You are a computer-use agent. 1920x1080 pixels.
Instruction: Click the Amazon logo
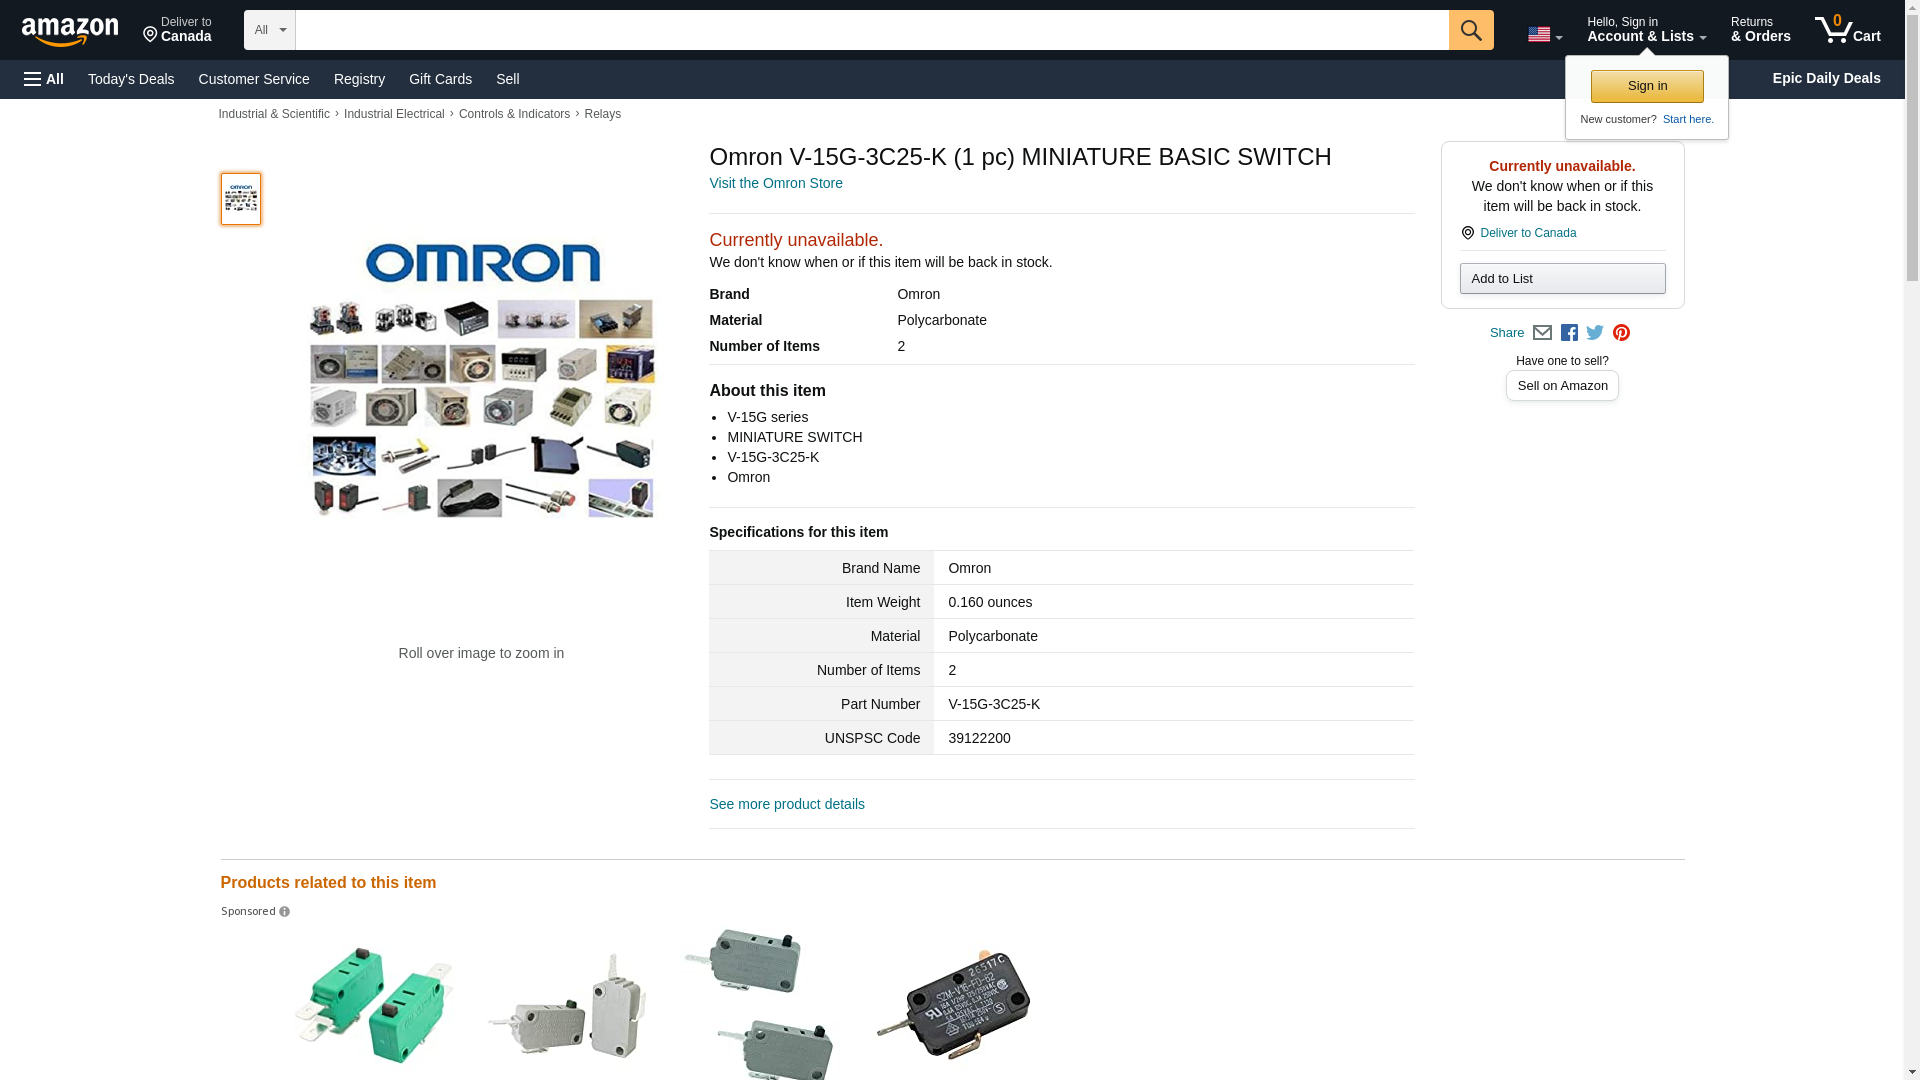click(70, 31)
